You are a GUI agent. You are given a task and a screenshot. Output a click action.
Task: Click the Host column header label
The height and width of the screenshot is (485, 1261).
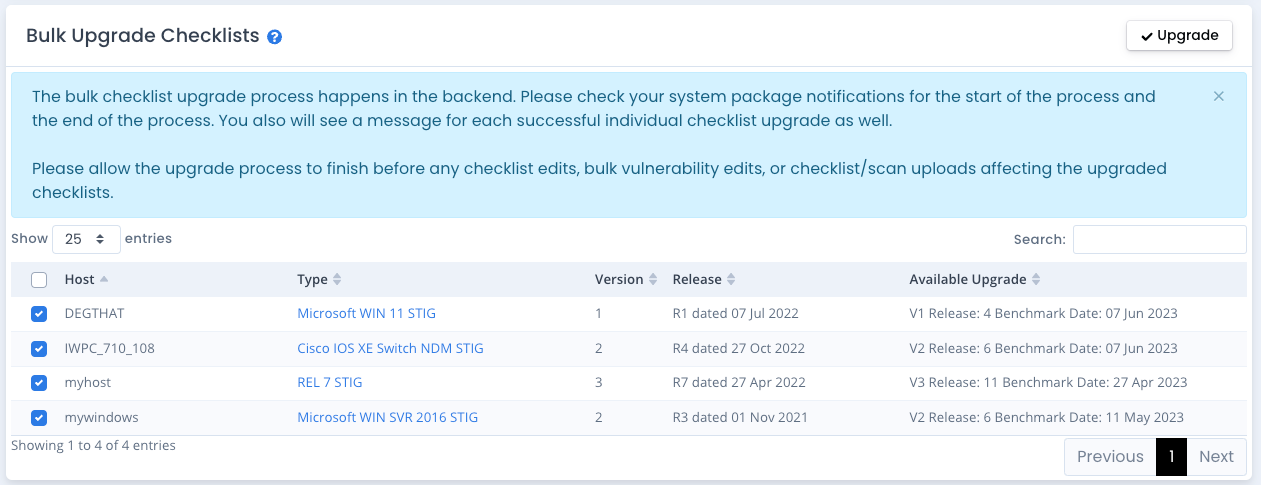(80, 279)
